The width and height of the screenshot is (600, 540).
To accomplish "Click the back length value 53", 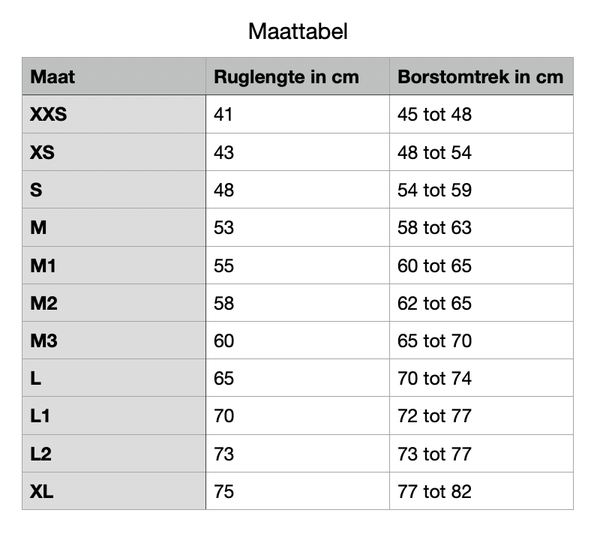I will (224, 228).
